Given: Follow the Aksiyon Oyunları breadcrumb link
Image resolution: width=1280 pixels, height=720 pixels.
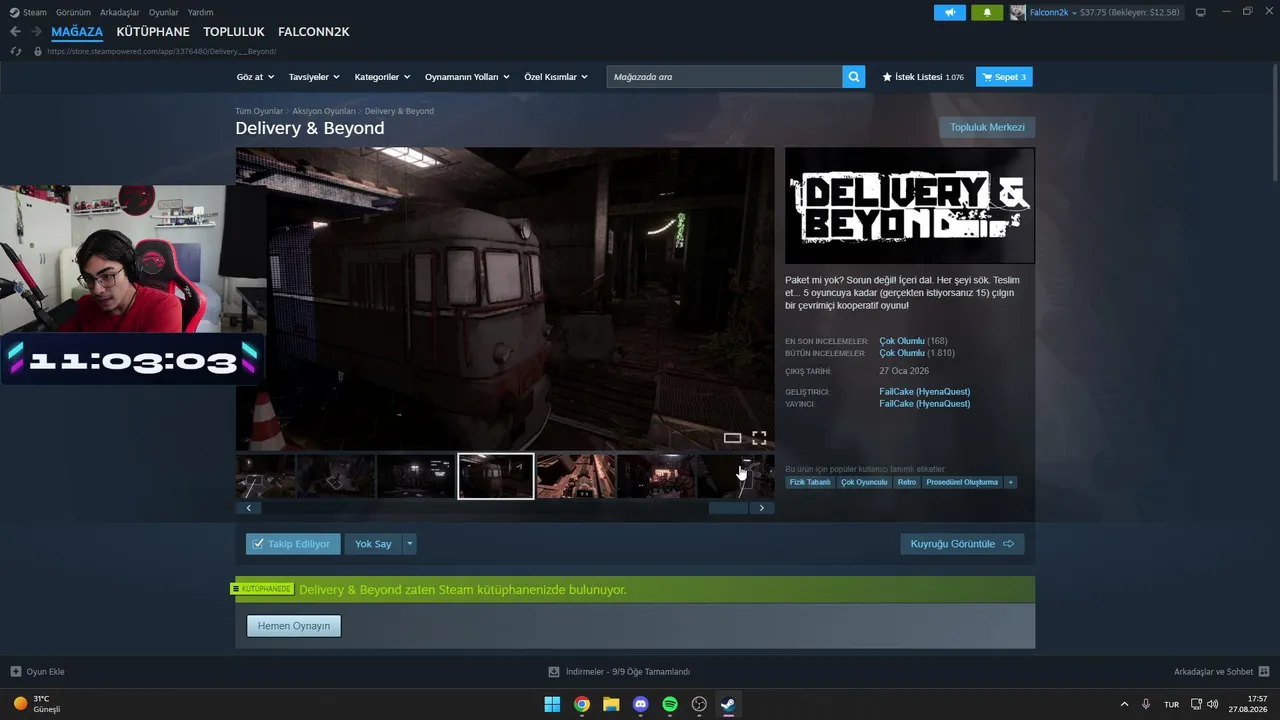Looking at the screenshot, I should tap(324, 111).
